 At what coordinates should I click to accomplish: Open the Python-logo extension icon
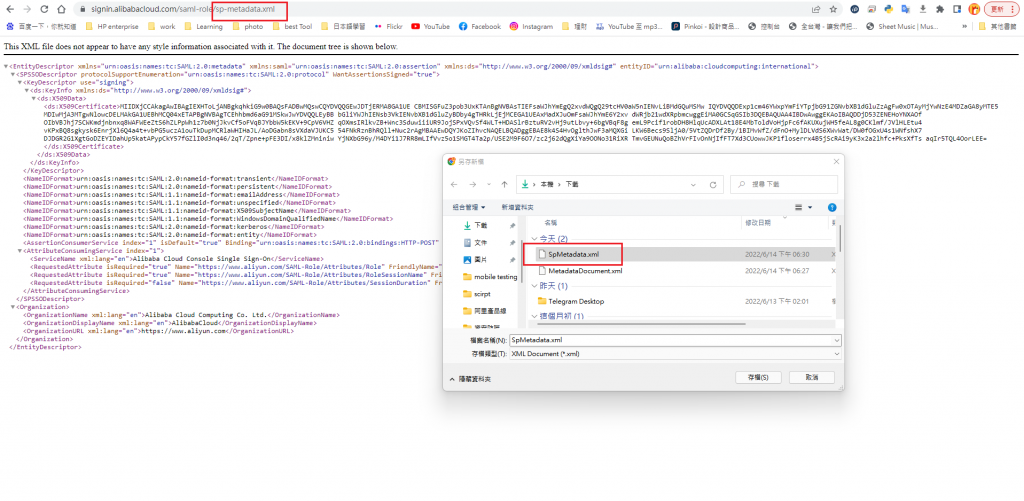point(889,9)
